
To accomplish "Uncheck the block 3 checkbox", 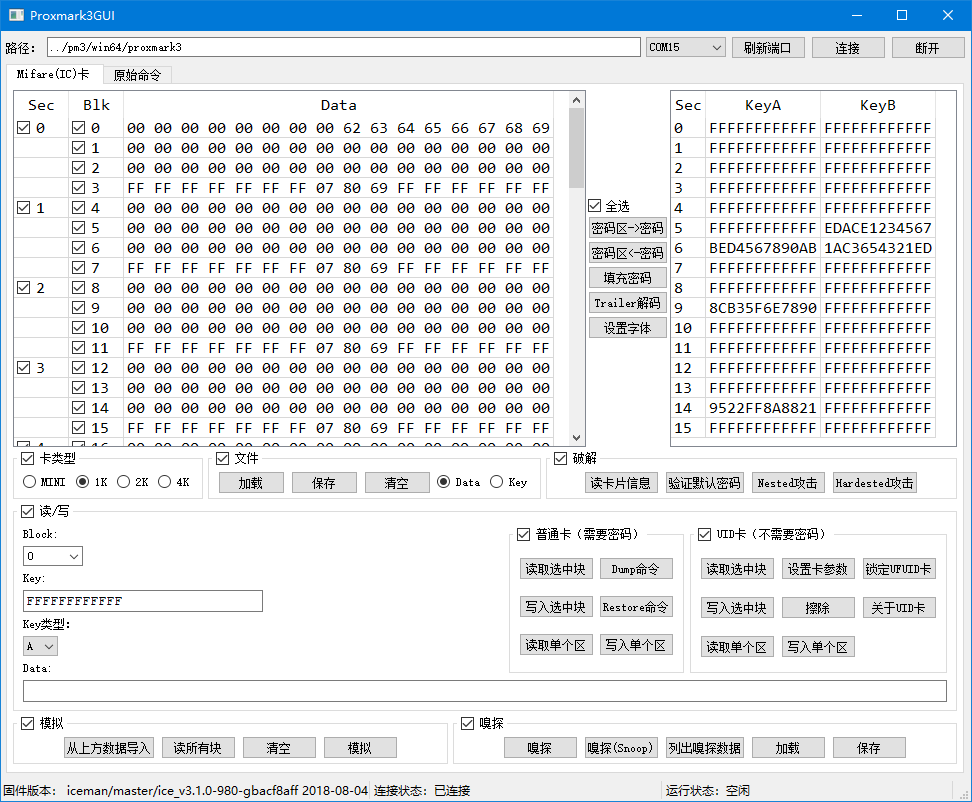I will coord(79,188).
